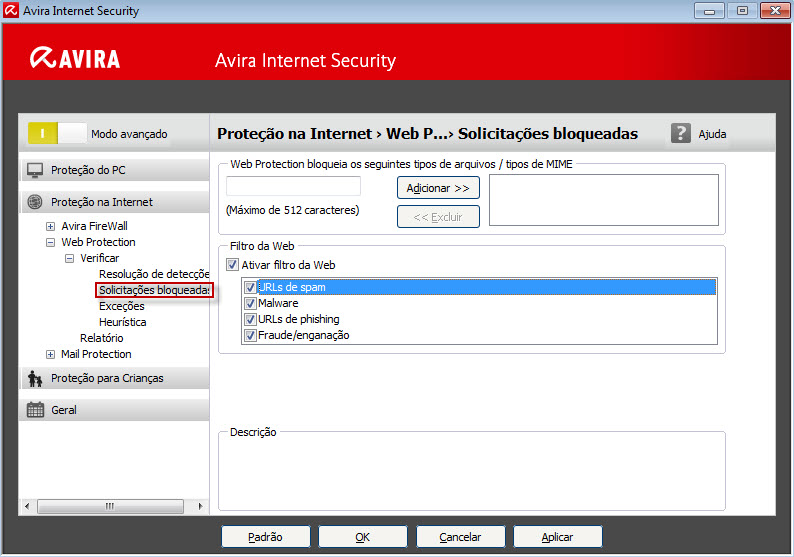Image resolution: width=794 pixels, height=557 pixels.
Task: Maximize the Avira Internet Security window
Action: tap(742, 11)
